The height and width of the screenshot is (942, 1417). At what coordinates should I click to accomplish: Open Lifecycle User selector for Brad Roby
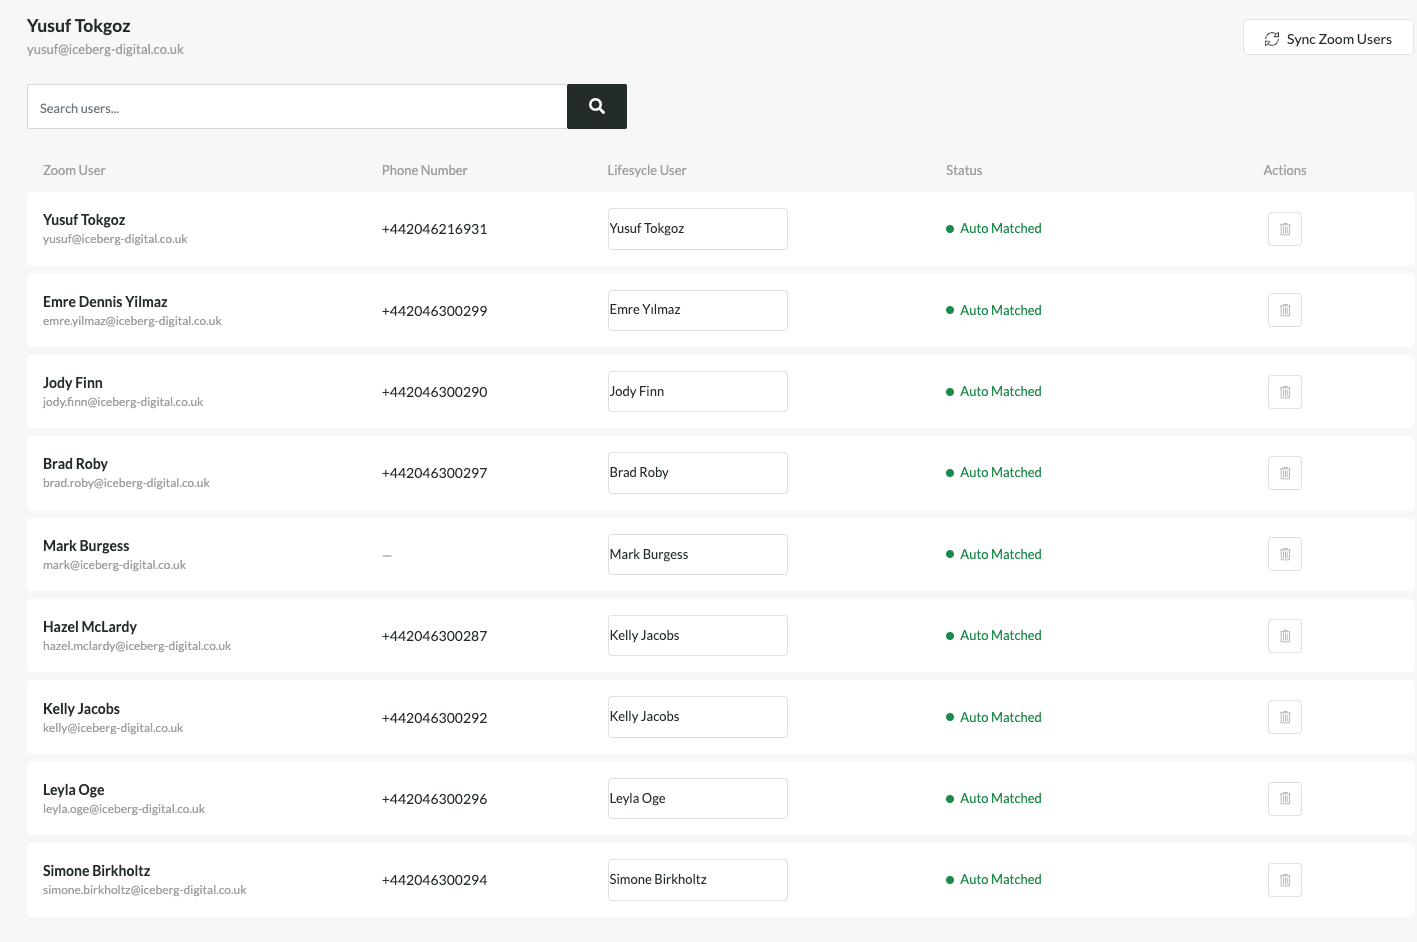tap(697, 473)
